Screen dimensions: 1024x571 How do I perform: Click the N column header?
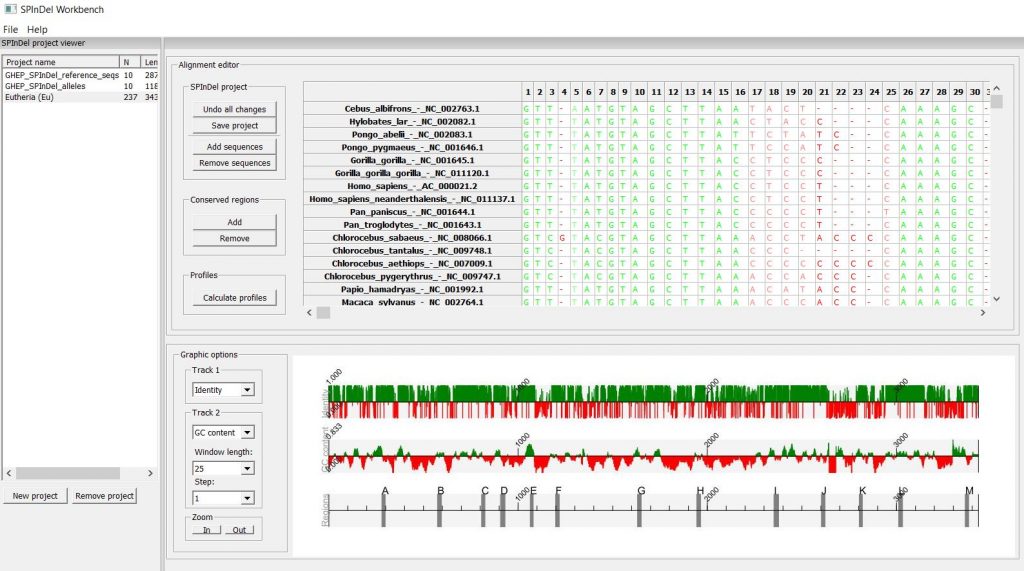click(x=130, y=62)
